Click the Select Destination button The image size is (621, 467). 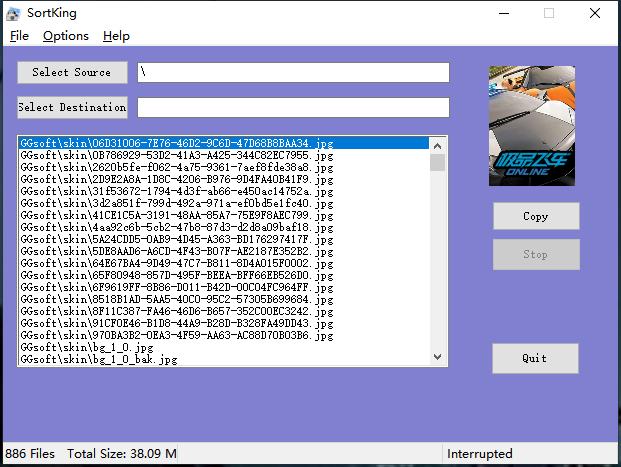72,107
